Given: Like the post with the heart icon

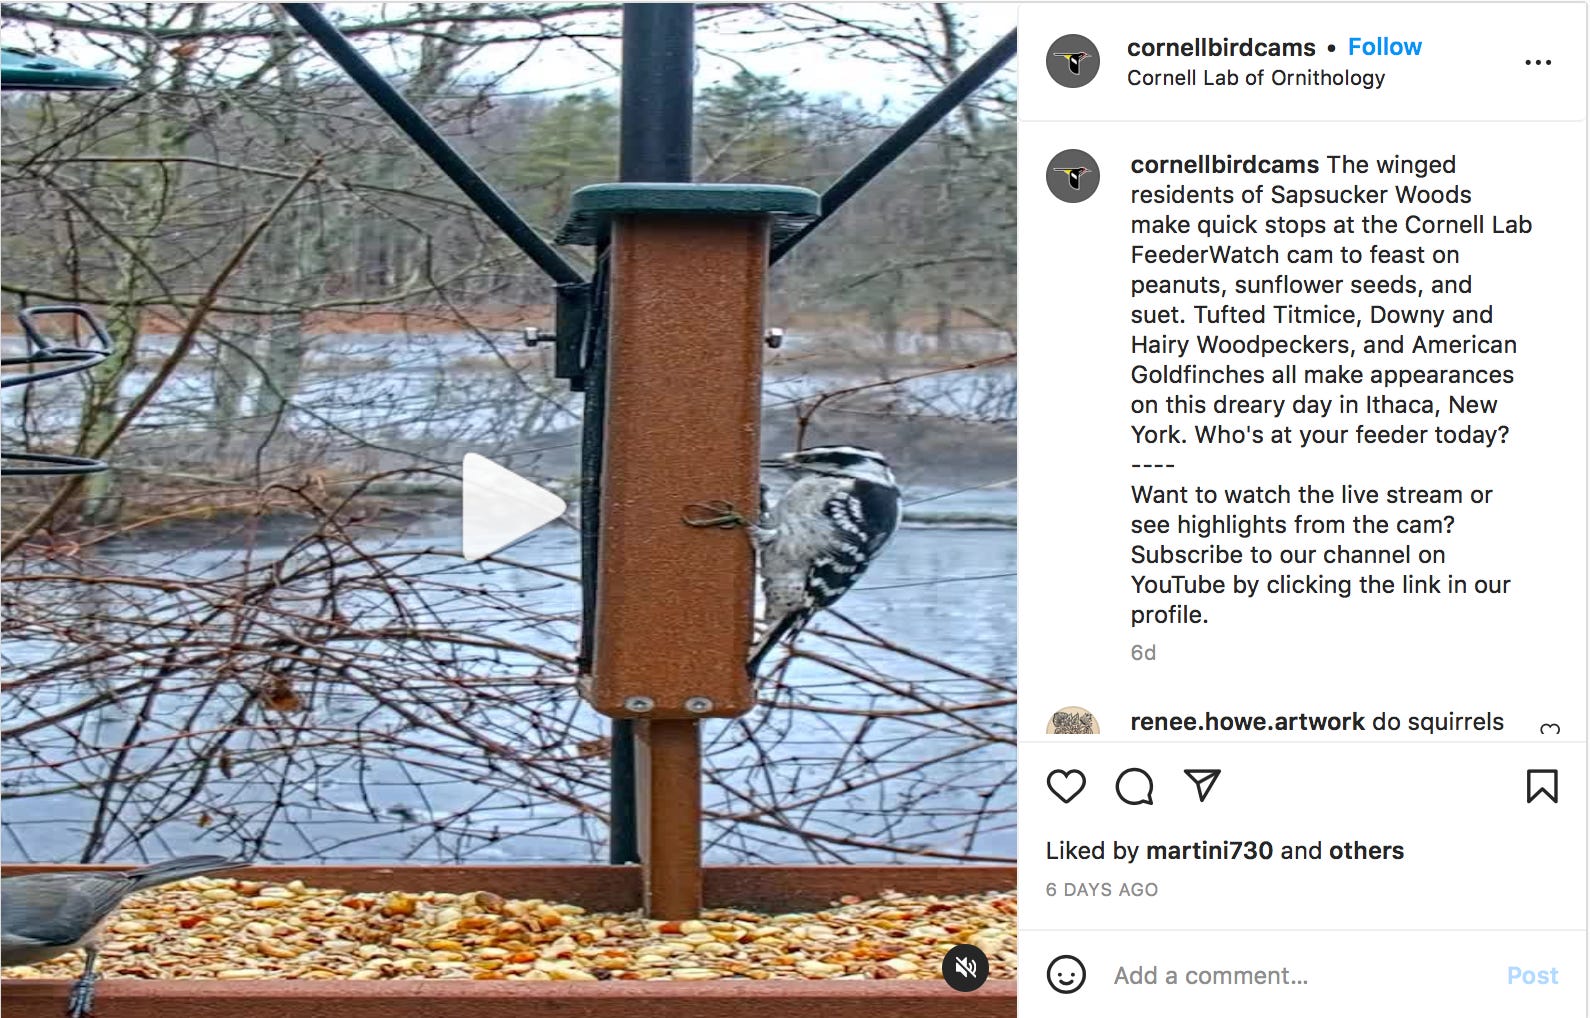Looking at the screenshot, I should click(1066, 786).
